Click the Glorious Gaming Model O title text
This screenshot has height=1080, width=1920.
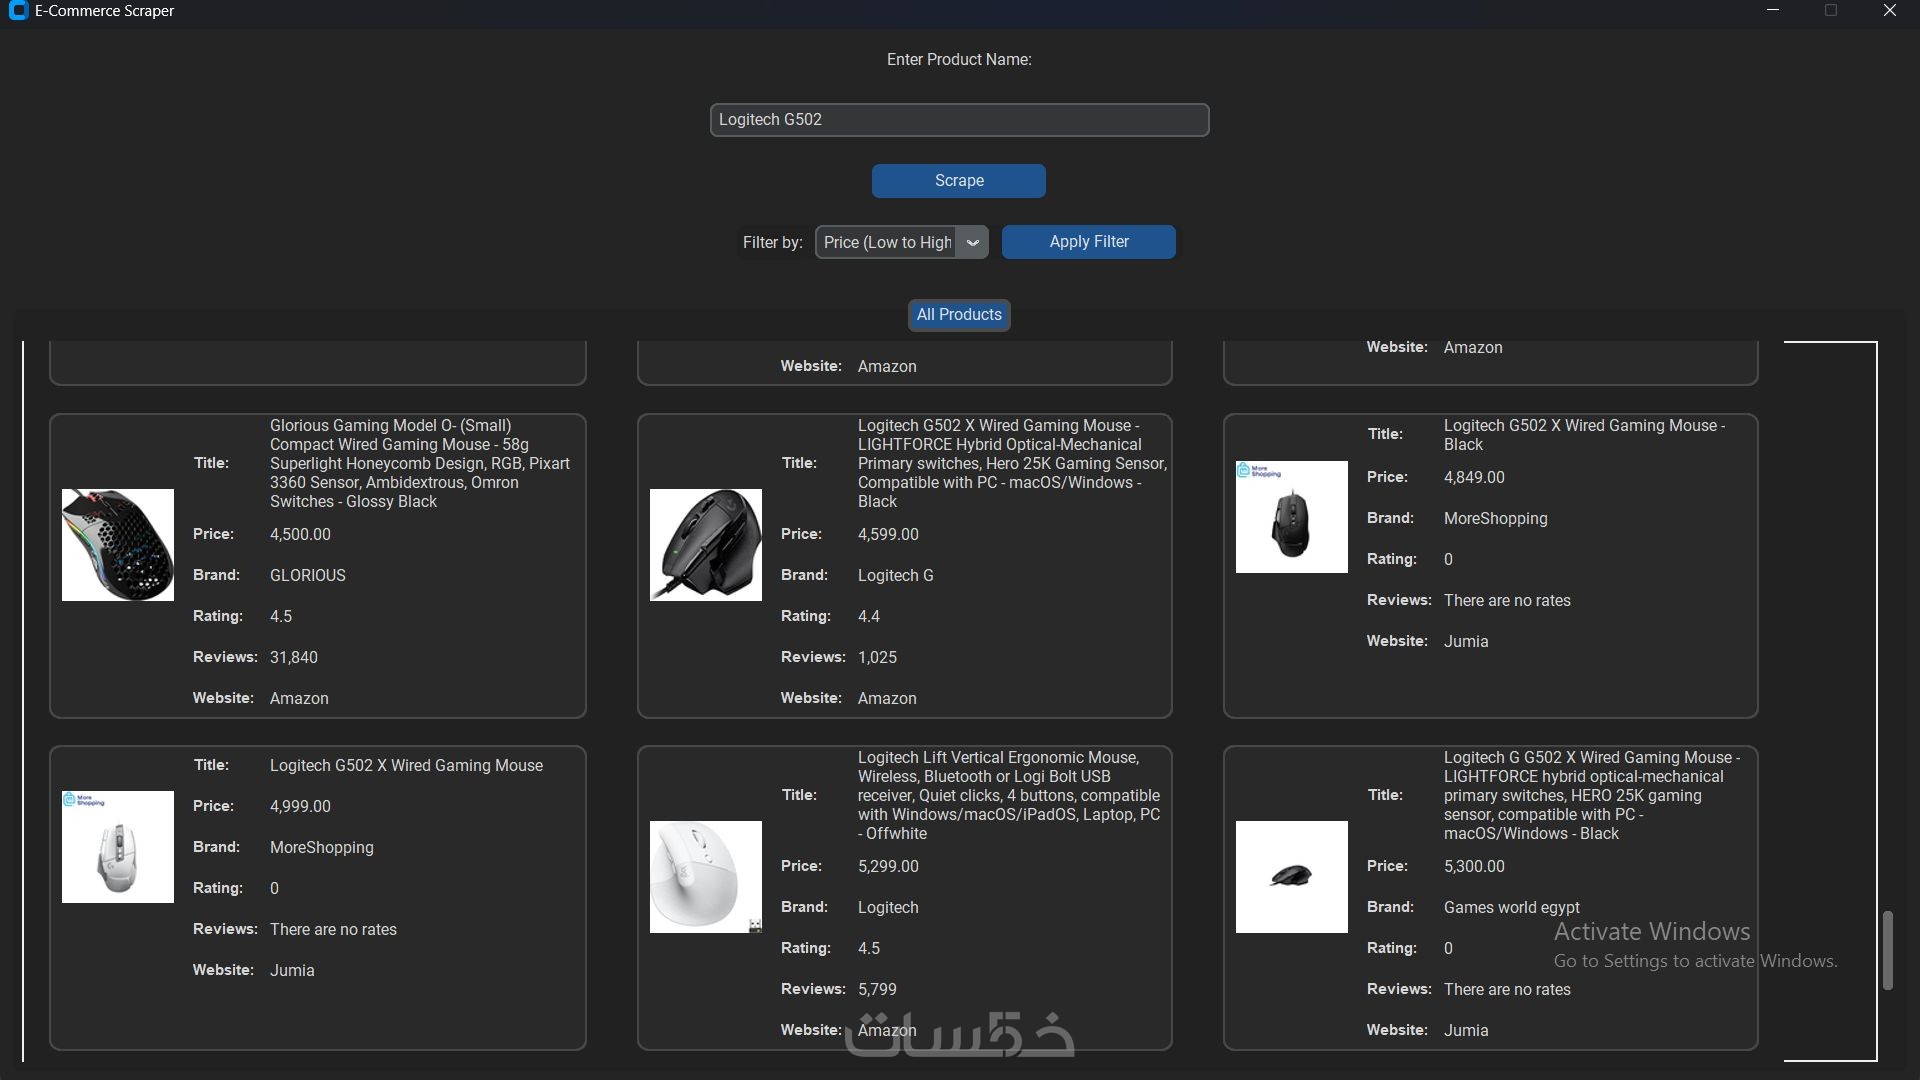tap(420, 463)
